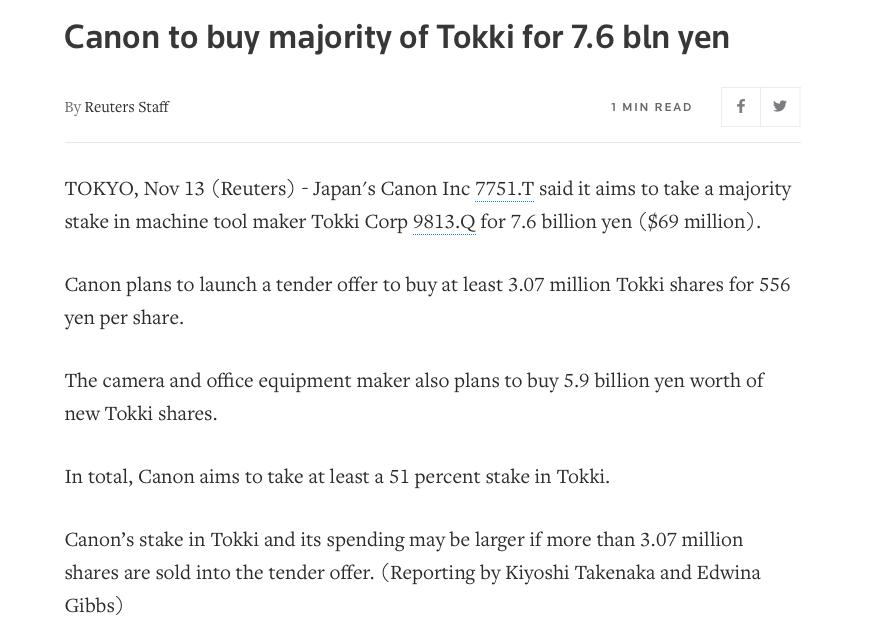The image size is (879, 626).
Task: Share the article on Twitter
Action: click(x=780, y=106)
